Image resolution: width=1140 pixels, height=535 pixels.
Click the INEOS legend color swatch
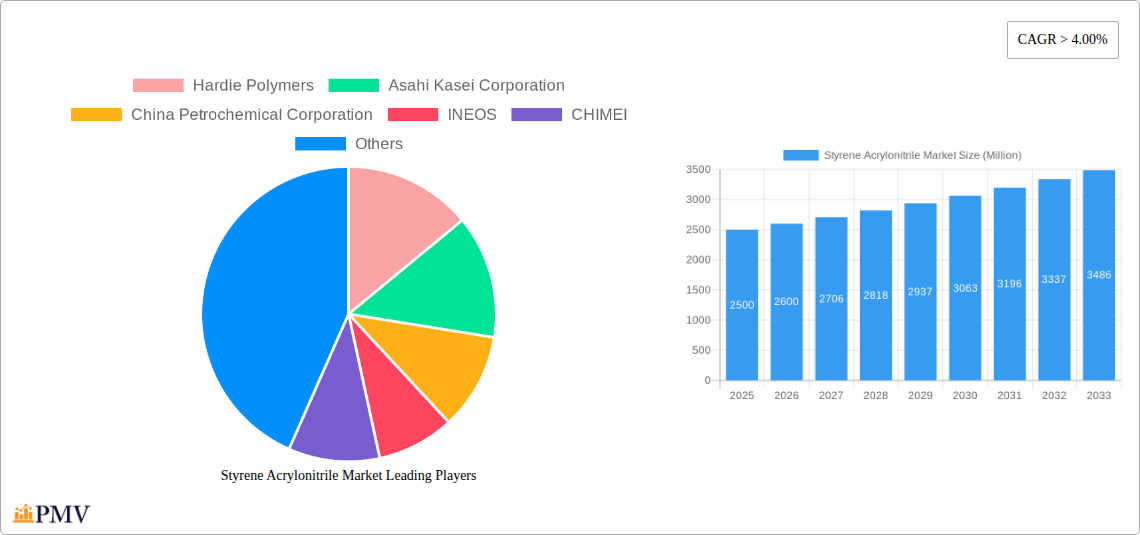coord(413,115)
